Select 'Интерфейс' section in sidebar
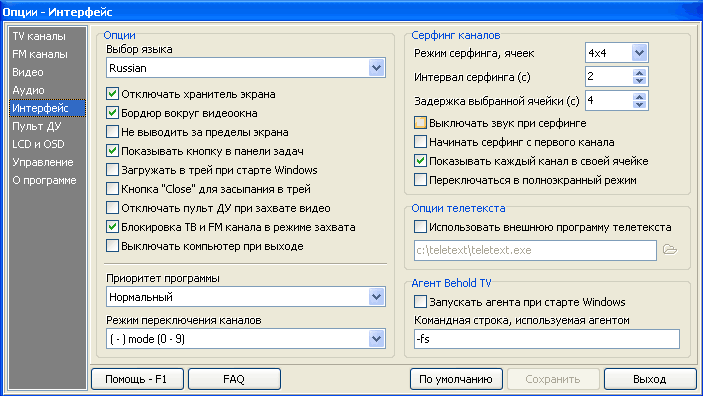The width and height of the screenshot is (703, 396). click(48, 108)
